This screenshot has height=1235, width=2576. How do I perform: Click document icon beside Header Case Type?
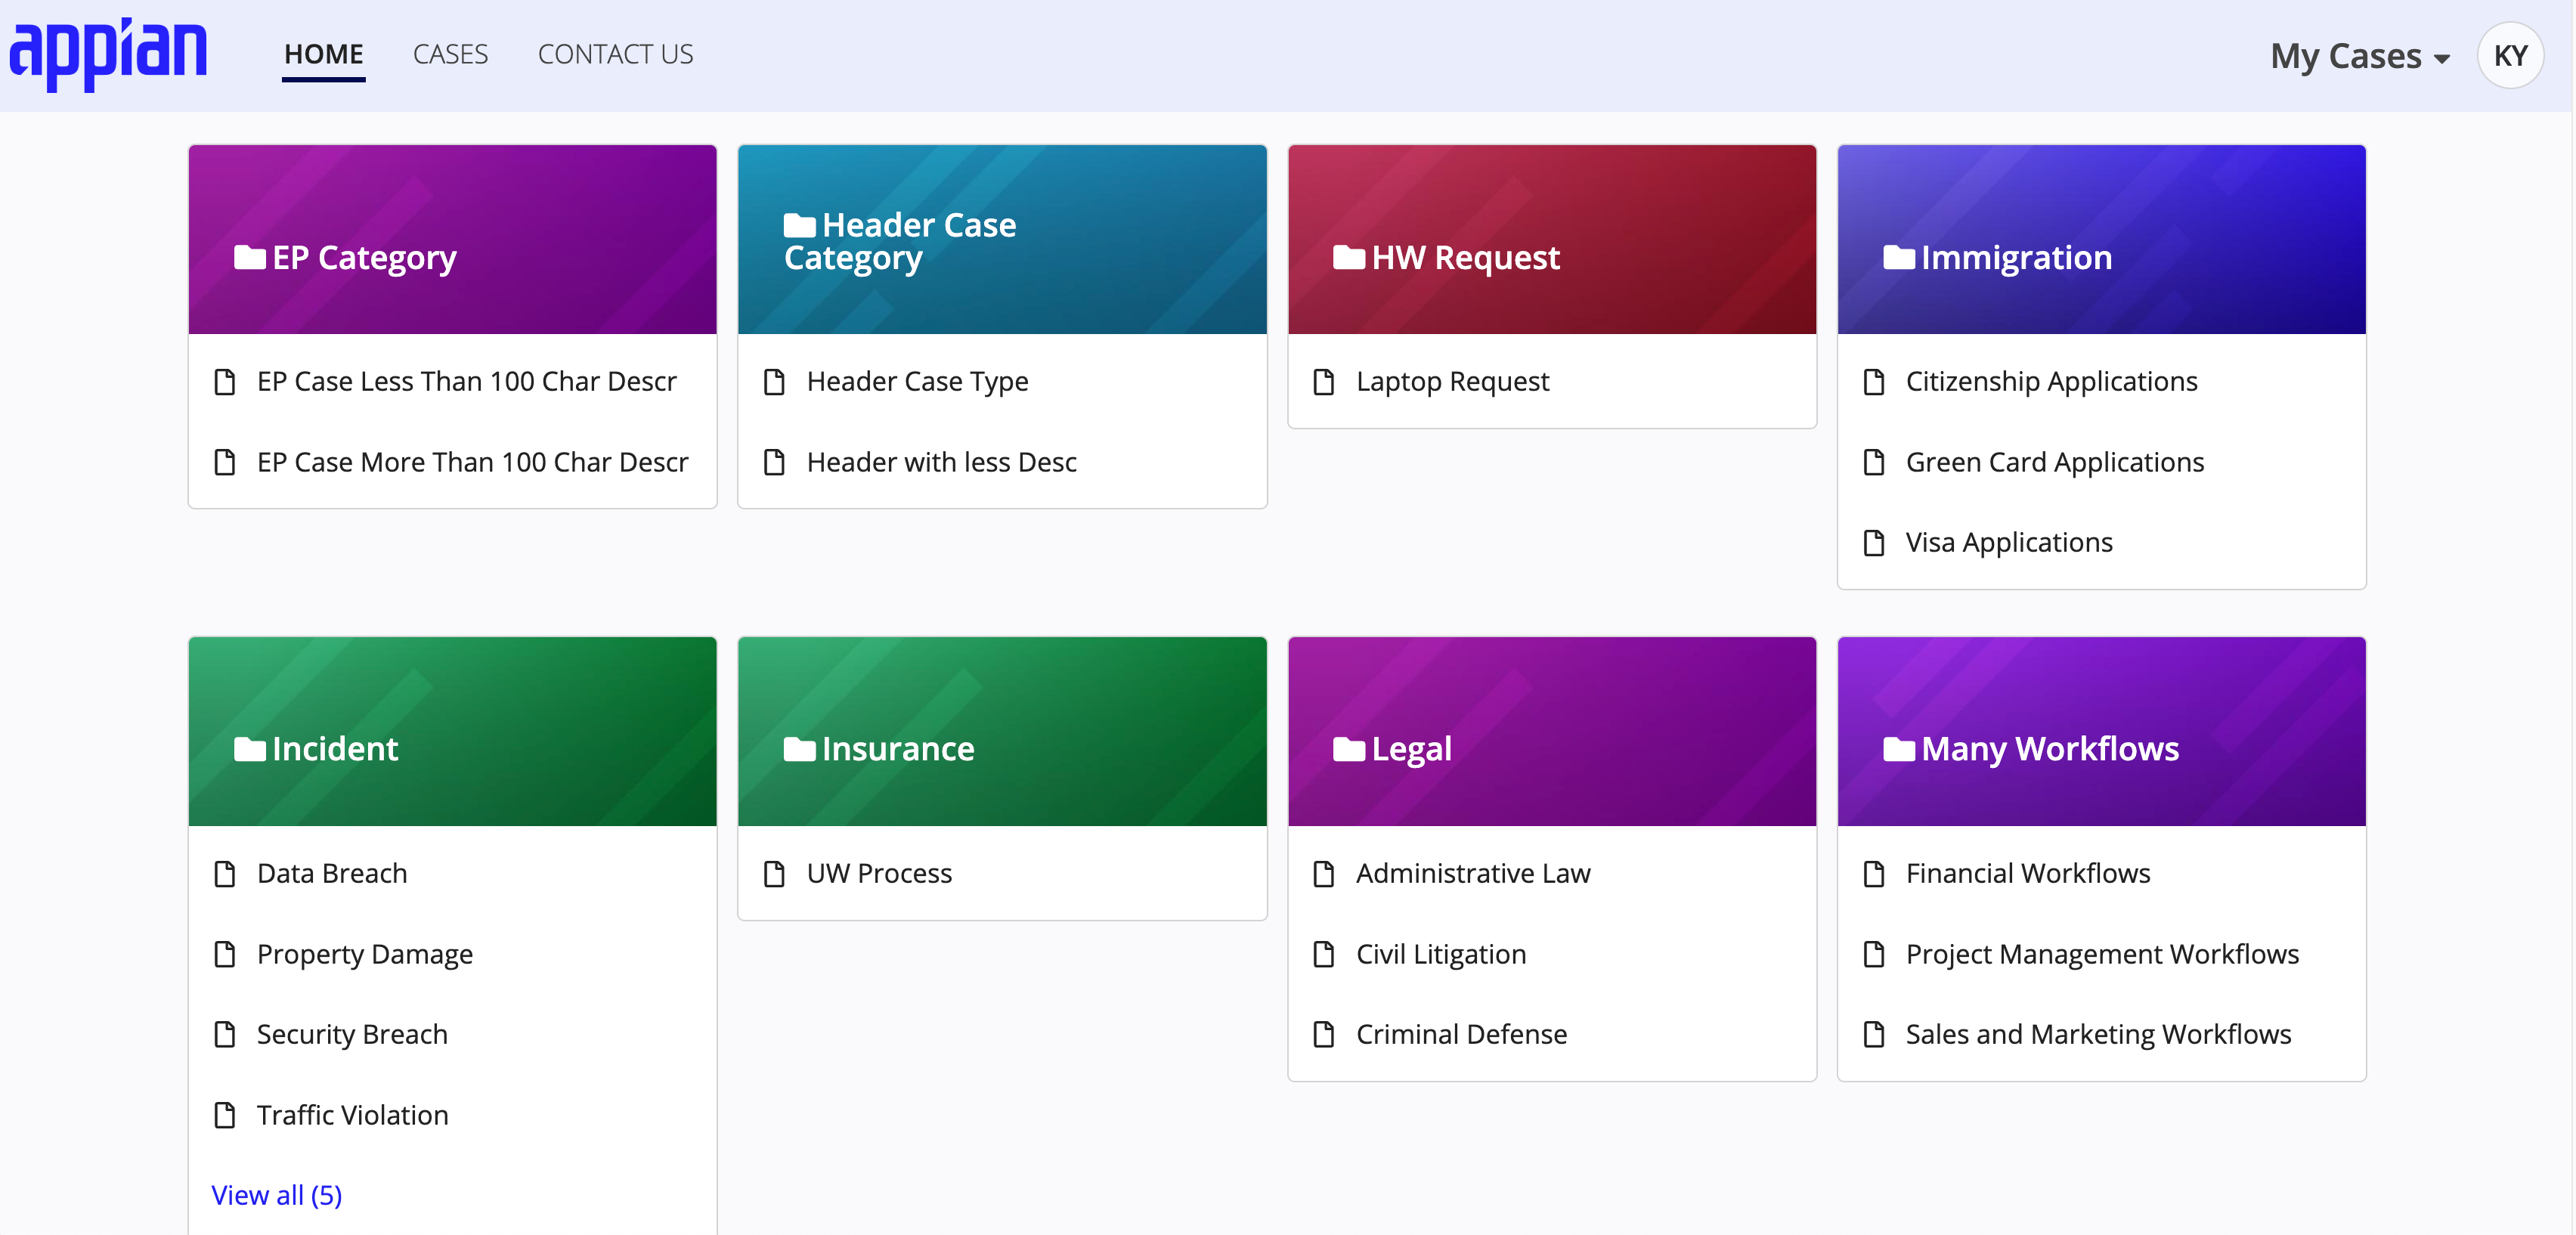(774, 382)
